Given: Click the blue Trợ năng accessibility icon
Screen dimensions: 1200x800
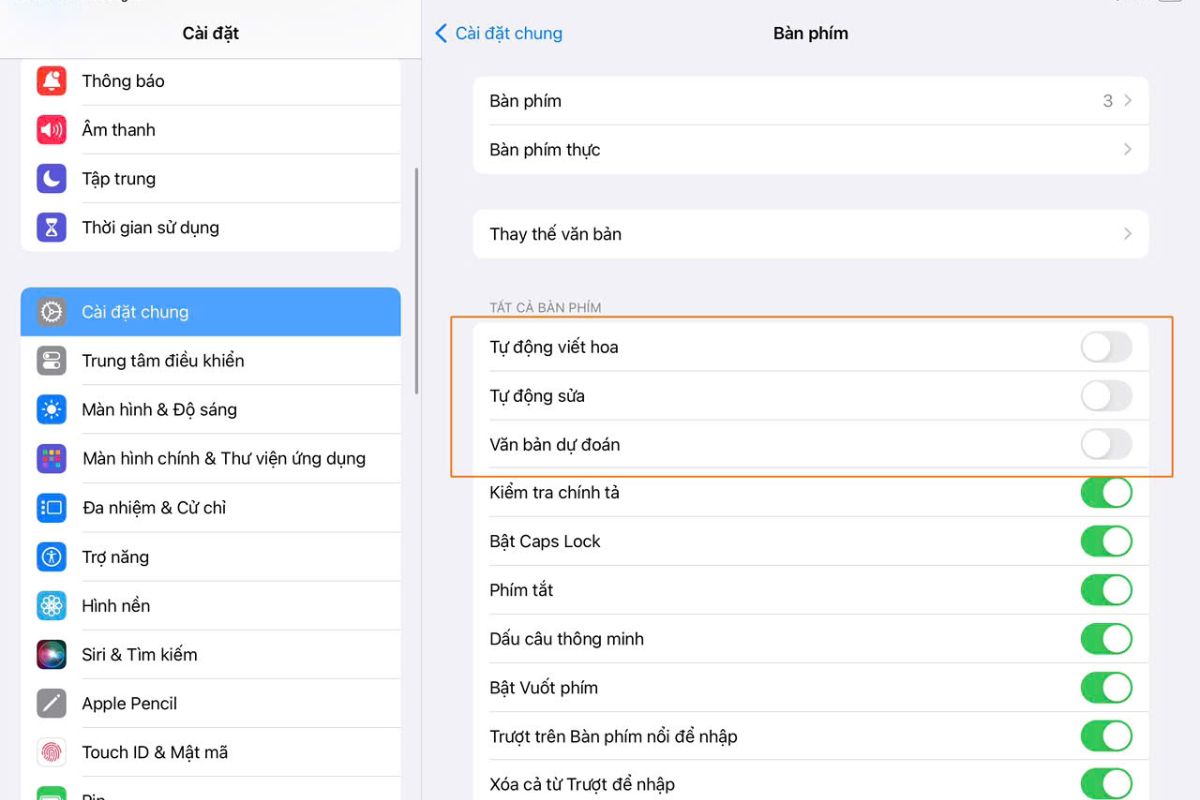Looking at the screenshot, I should tap(51, 557).
